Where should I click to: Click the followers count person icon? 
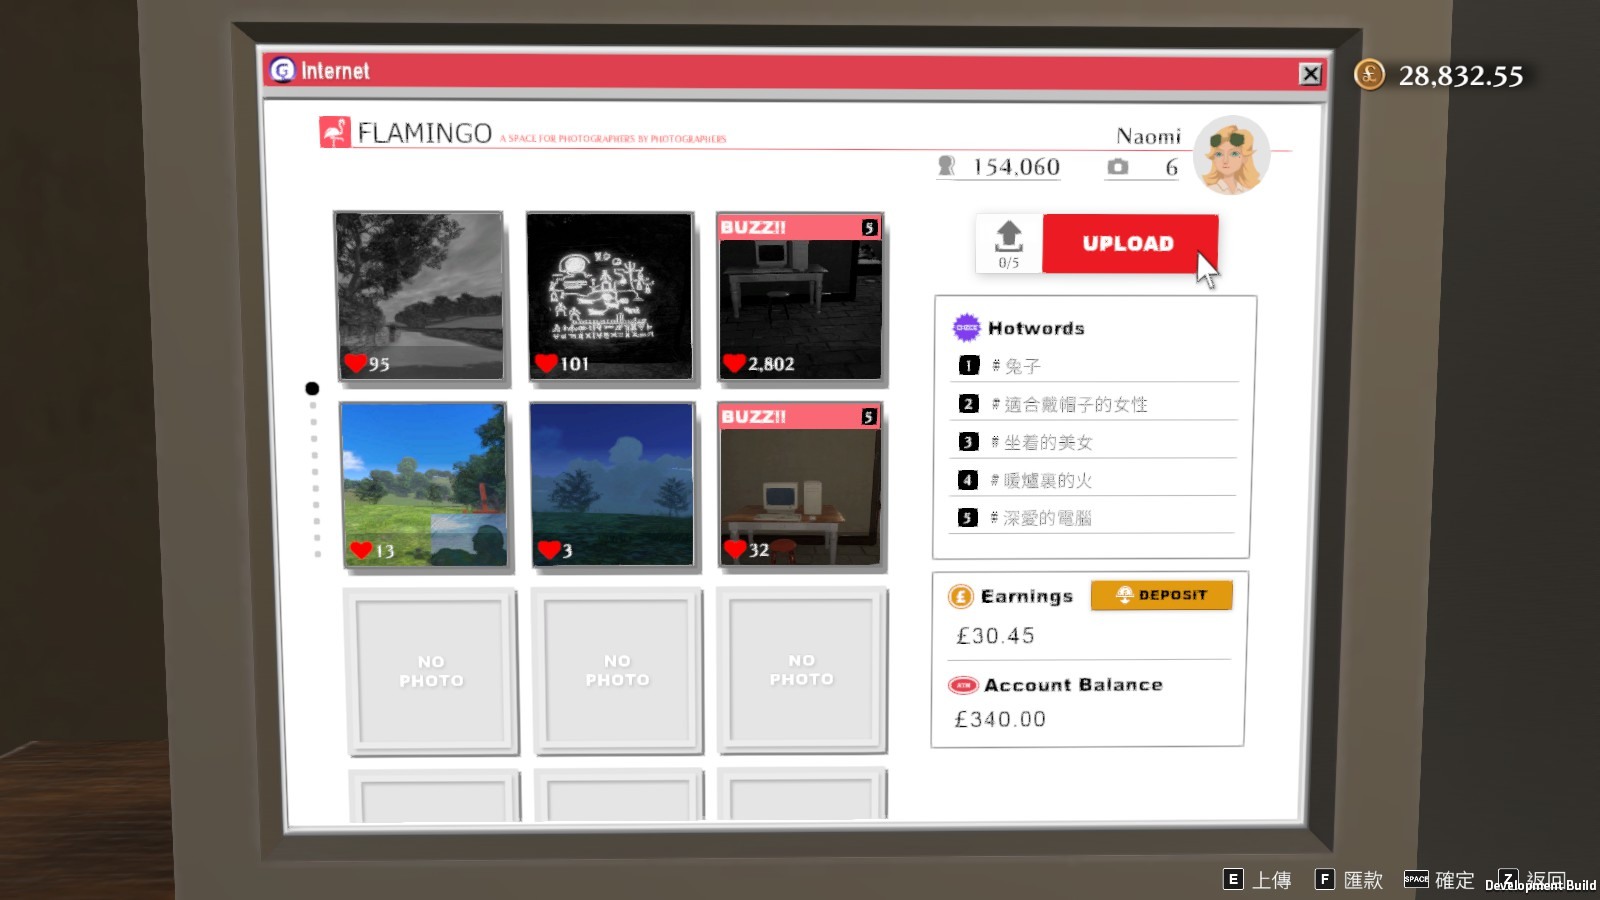[x=946, y=167]
